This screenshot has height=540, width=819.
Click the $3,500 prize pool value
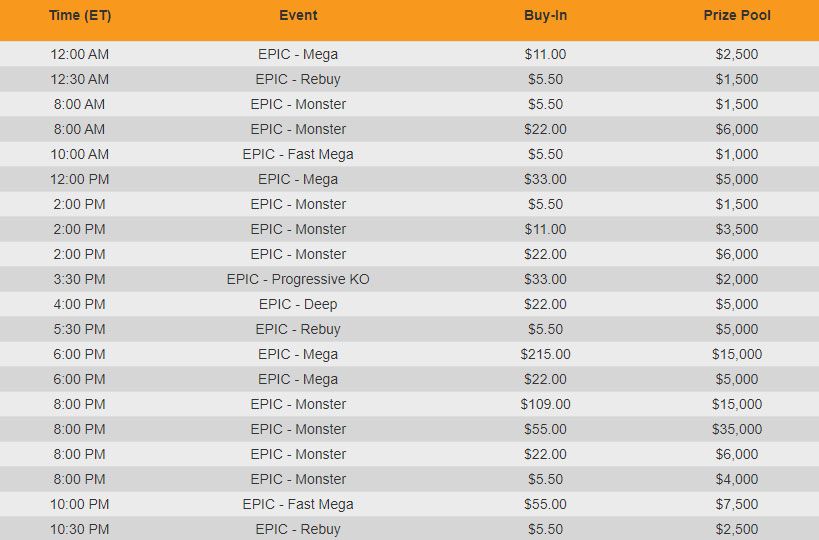coord(737,229)
